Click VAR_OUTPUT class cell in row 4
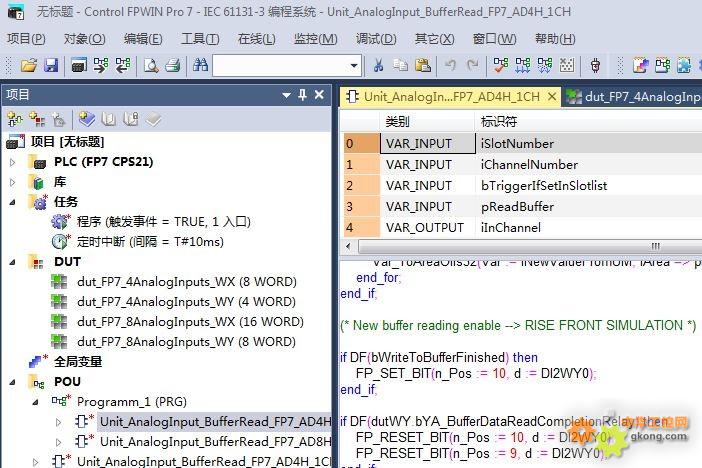Screen dimensions: 702x468 [x=427, y=228]
